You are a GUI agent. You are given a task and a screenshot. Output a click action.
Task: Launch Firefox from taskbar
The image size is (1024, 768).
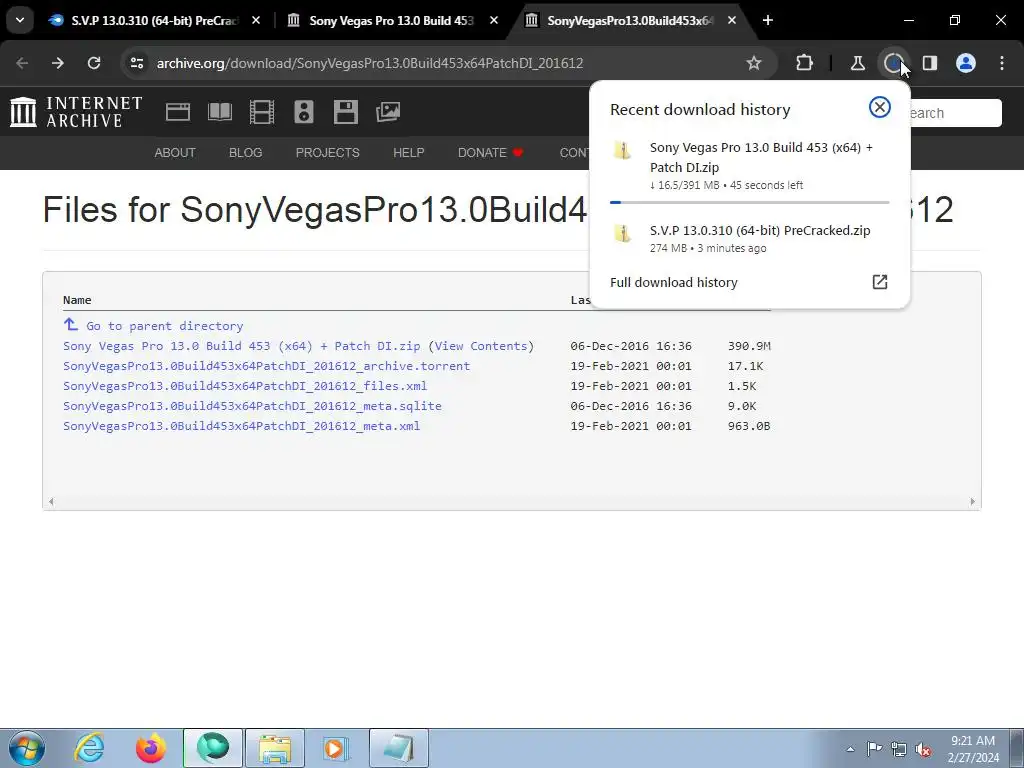(x=150, y=748)
